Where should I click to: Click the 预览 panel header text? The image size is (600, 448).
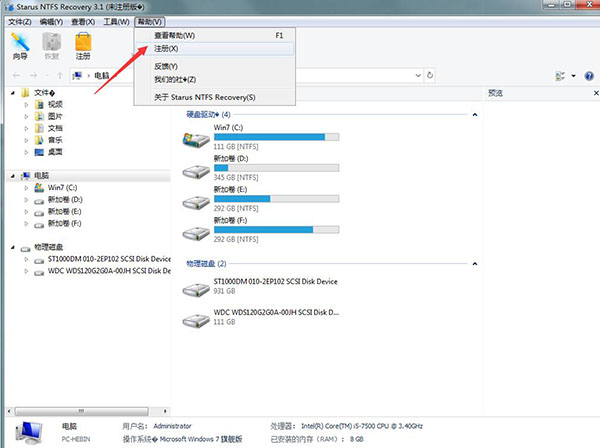click(x=495, y=93)
